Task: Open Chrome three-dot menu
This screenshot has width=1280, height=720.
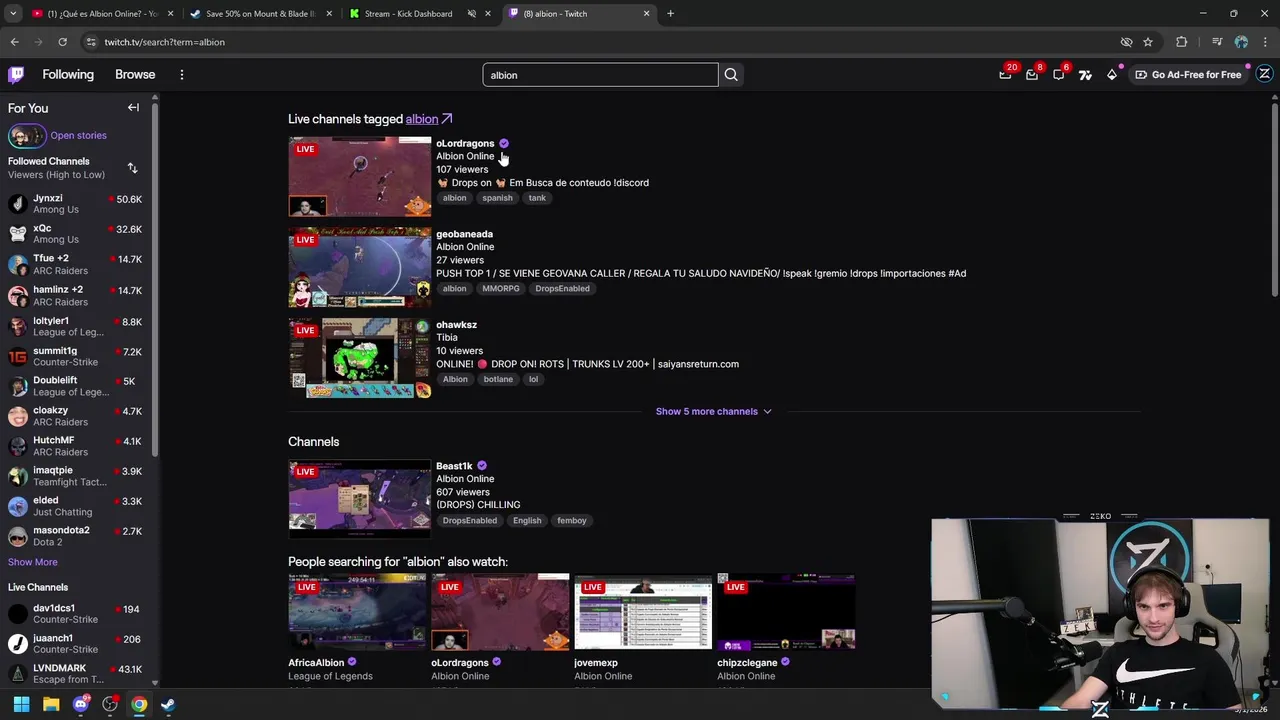Action: point(1266,42)
